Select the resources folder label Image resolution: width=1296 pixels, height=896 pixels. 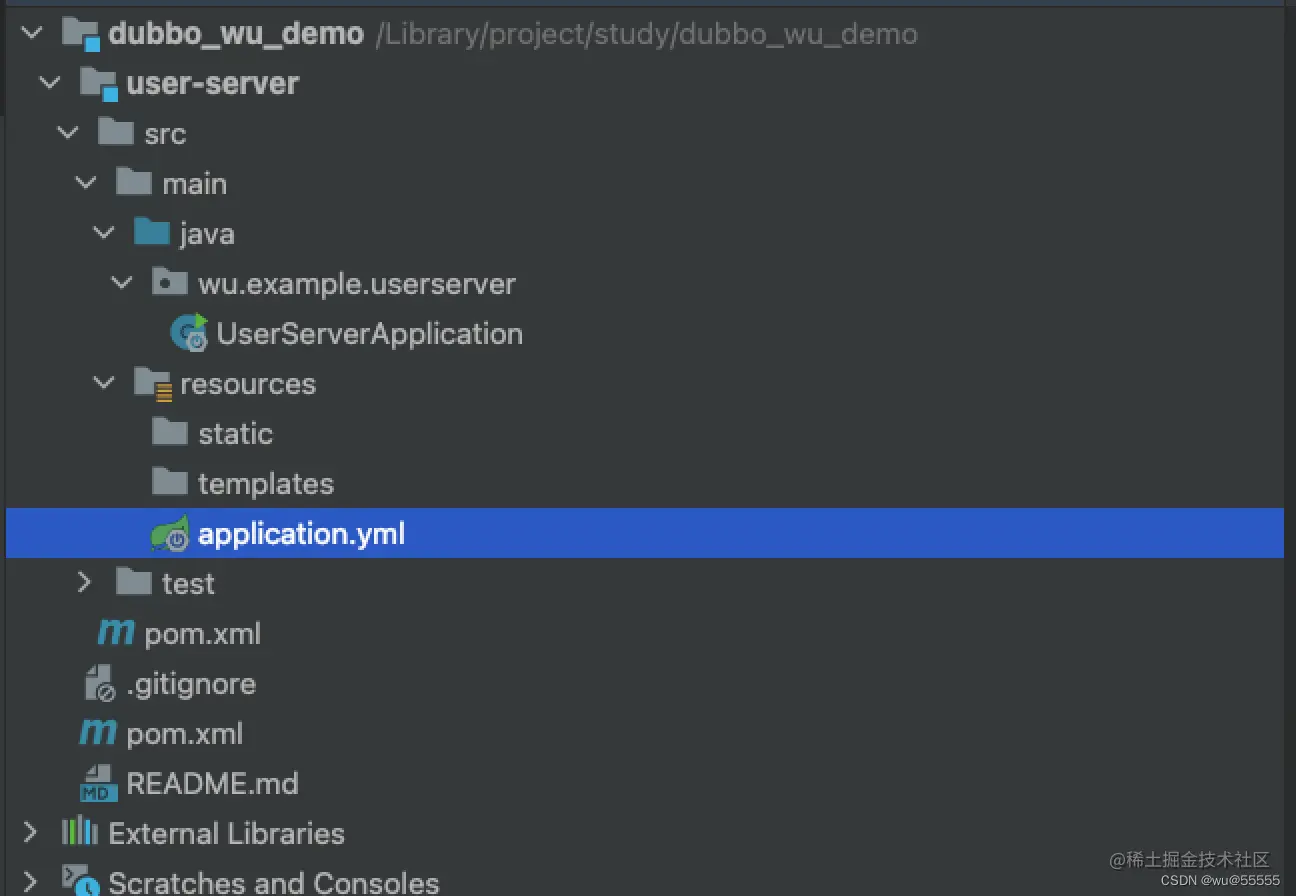click(248, 384)
